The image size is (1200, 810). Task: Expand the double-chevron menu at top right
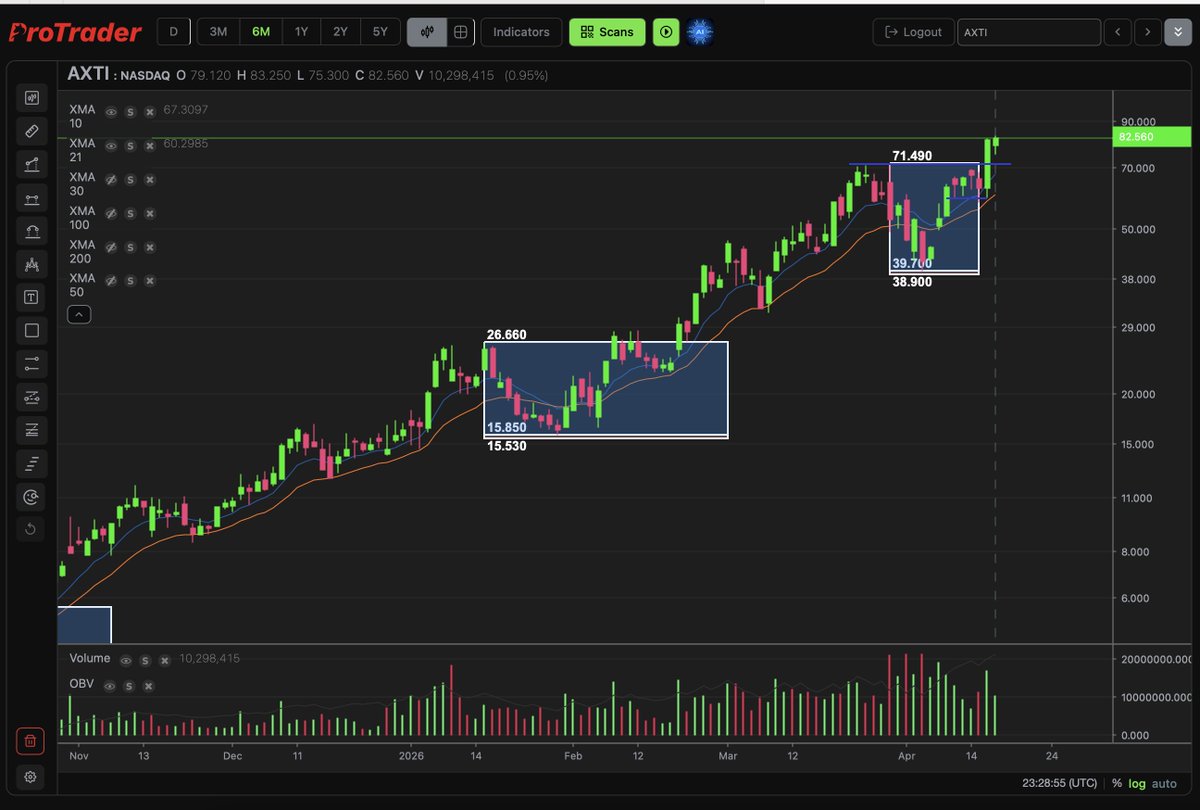pyautogui.click(x=1176, y=31)
